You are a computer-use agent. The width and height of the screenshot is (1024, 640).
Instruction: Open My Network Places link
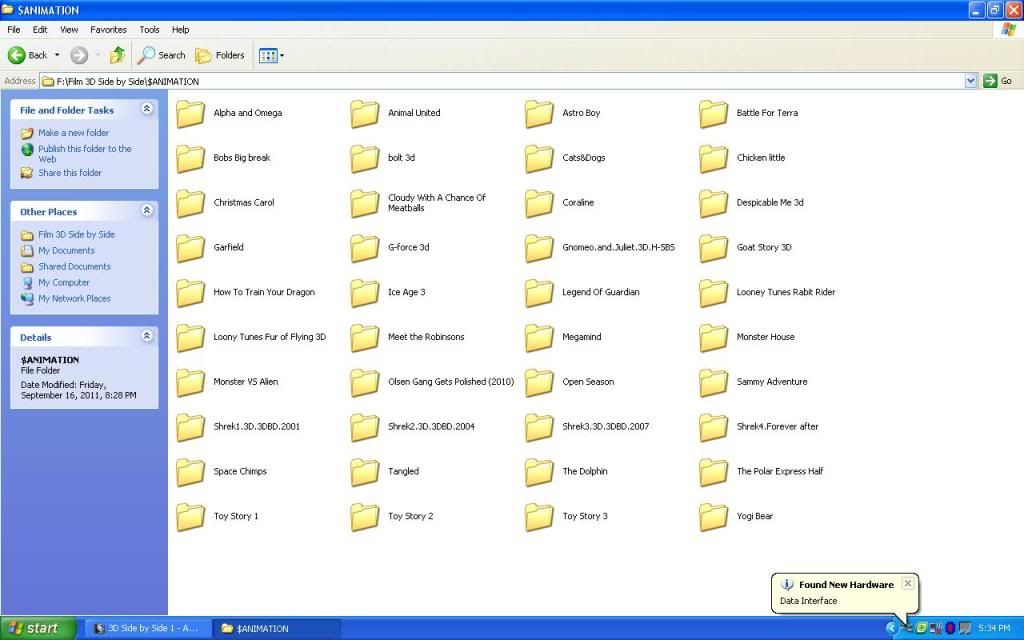[74, 298]
